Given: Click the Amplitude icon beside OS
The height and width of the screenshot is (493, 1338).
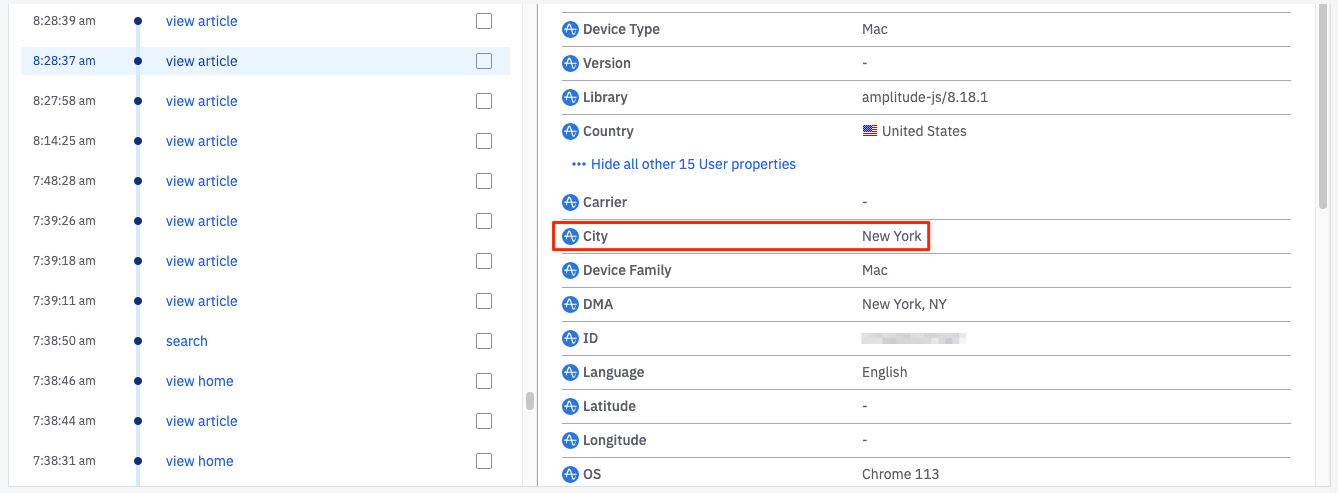Looking at the screenshot, I should pyautogui.click(x=571, y=474).
